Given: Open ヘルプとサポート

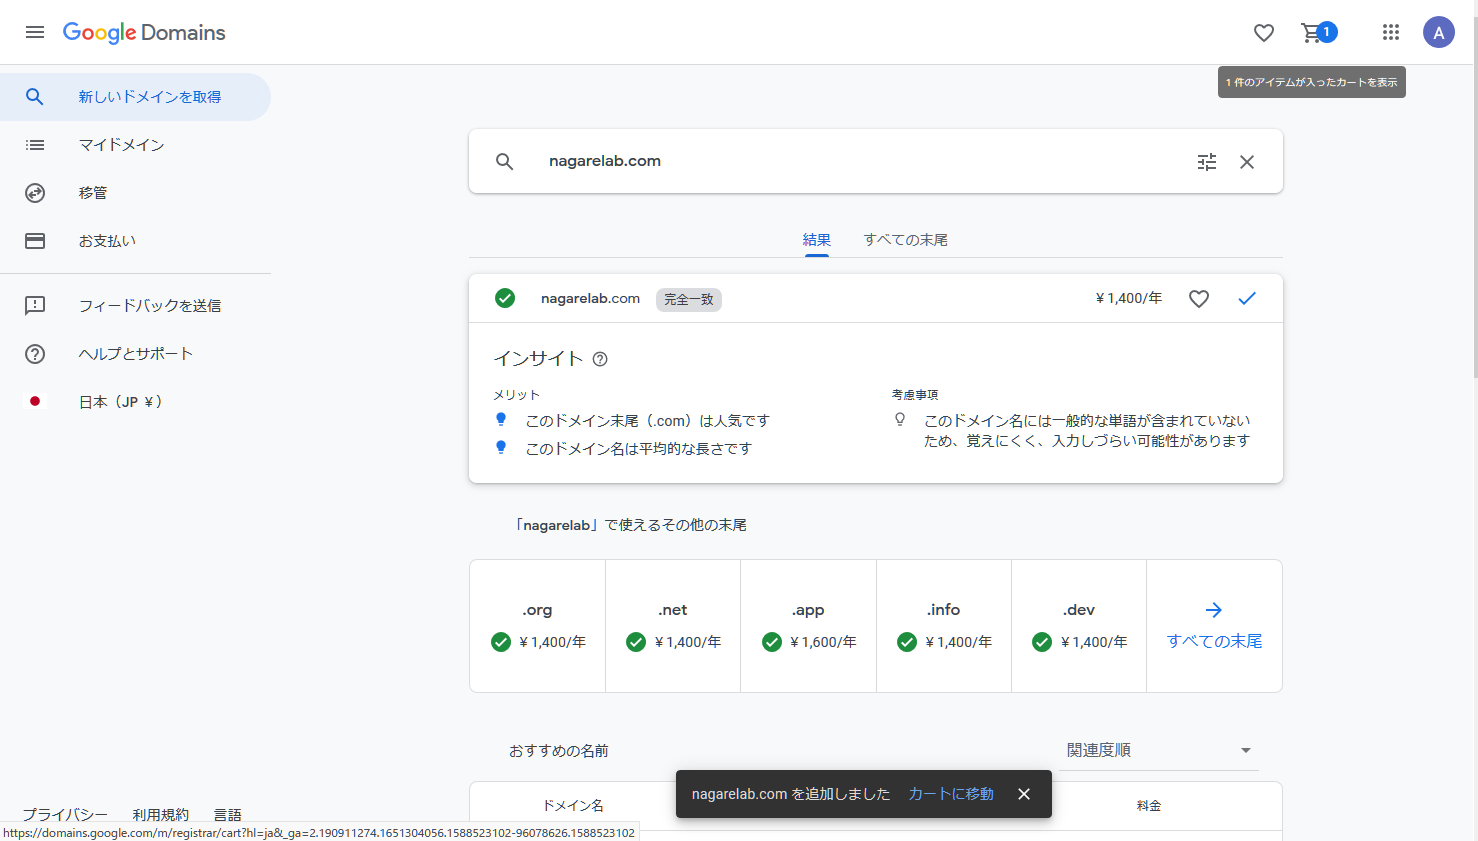Looking at the screenshot, I should (135, 354).
